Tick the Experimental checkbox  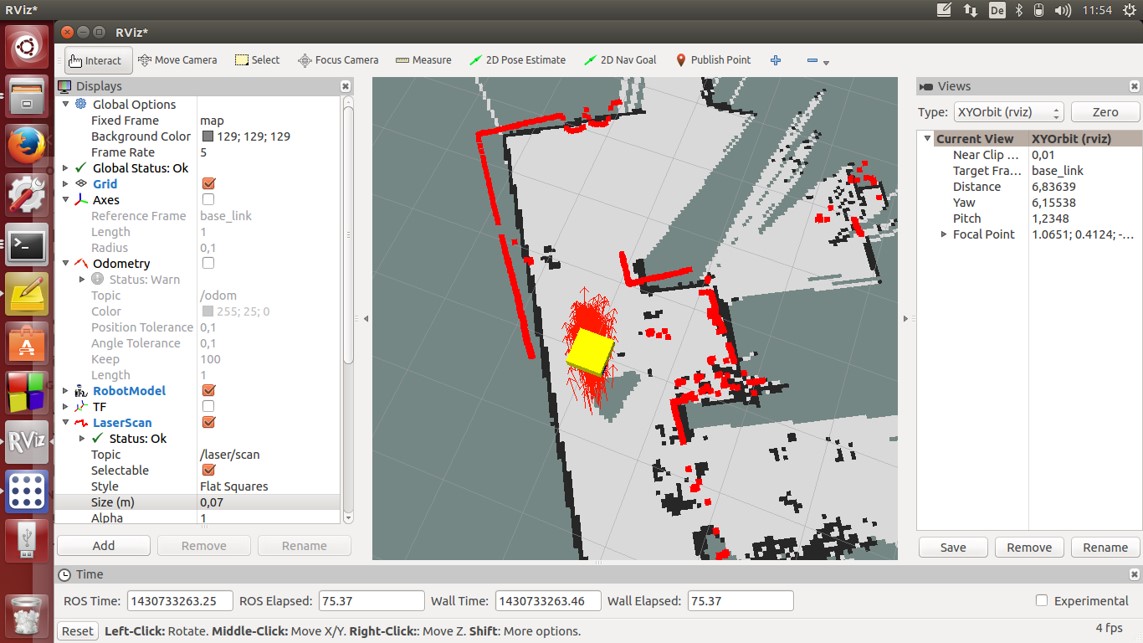[1041, 600]
